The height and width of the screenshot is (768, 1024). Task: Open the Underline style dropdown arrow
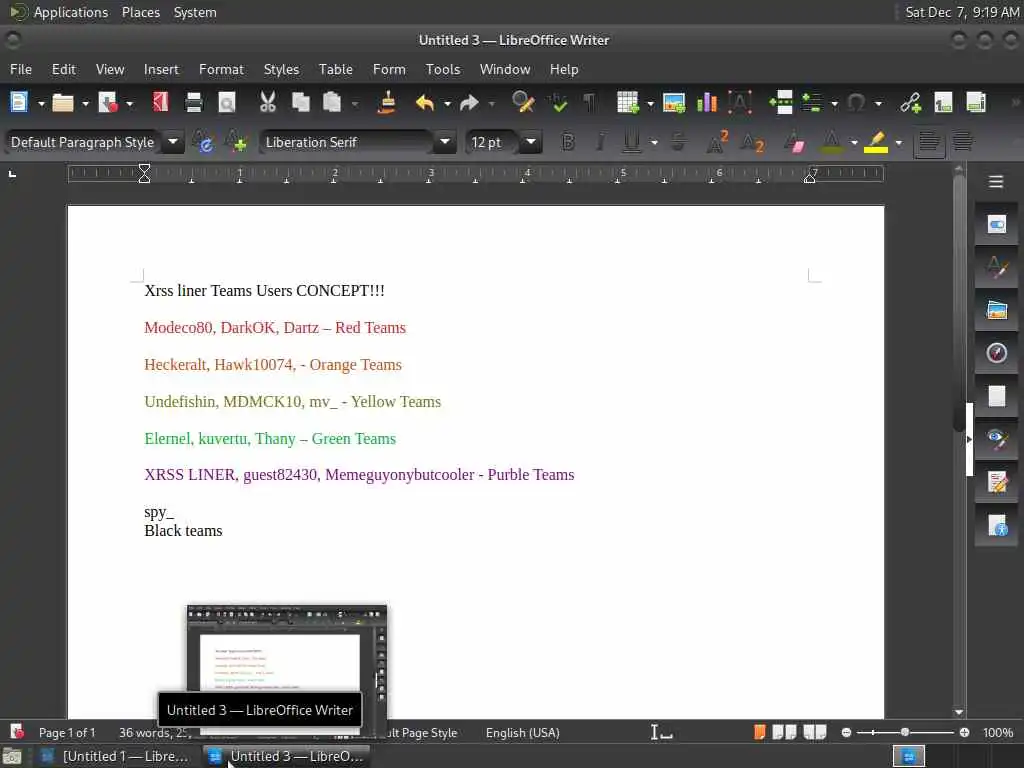click(654, 142)
